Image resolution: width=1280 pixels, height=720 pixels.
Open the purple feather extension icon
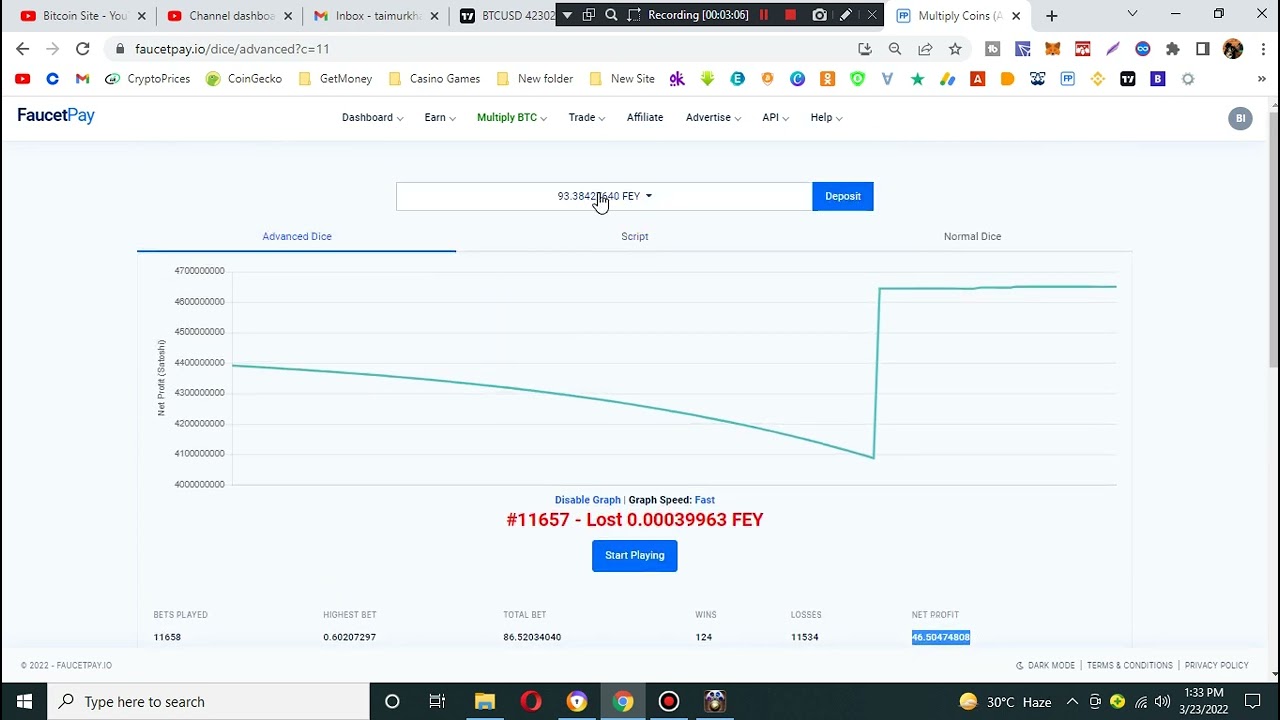[1113, 49]
